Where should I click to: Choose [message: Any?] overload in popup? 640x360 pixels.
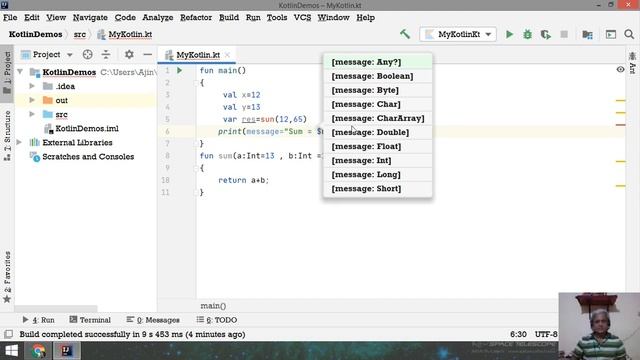pyautogui.click(x=378, y=62)
